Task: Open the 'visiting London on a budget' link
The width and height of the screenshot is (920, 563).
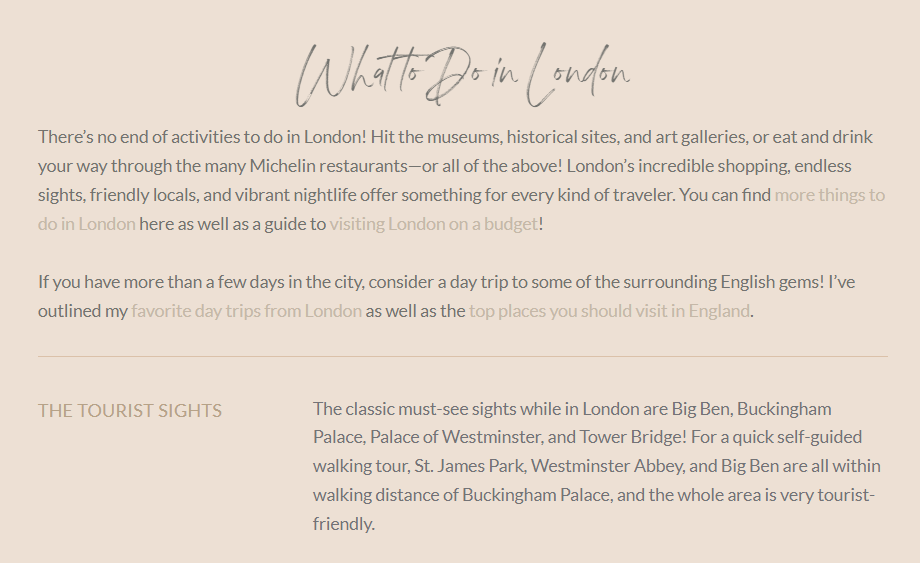Action: point(434,224)
